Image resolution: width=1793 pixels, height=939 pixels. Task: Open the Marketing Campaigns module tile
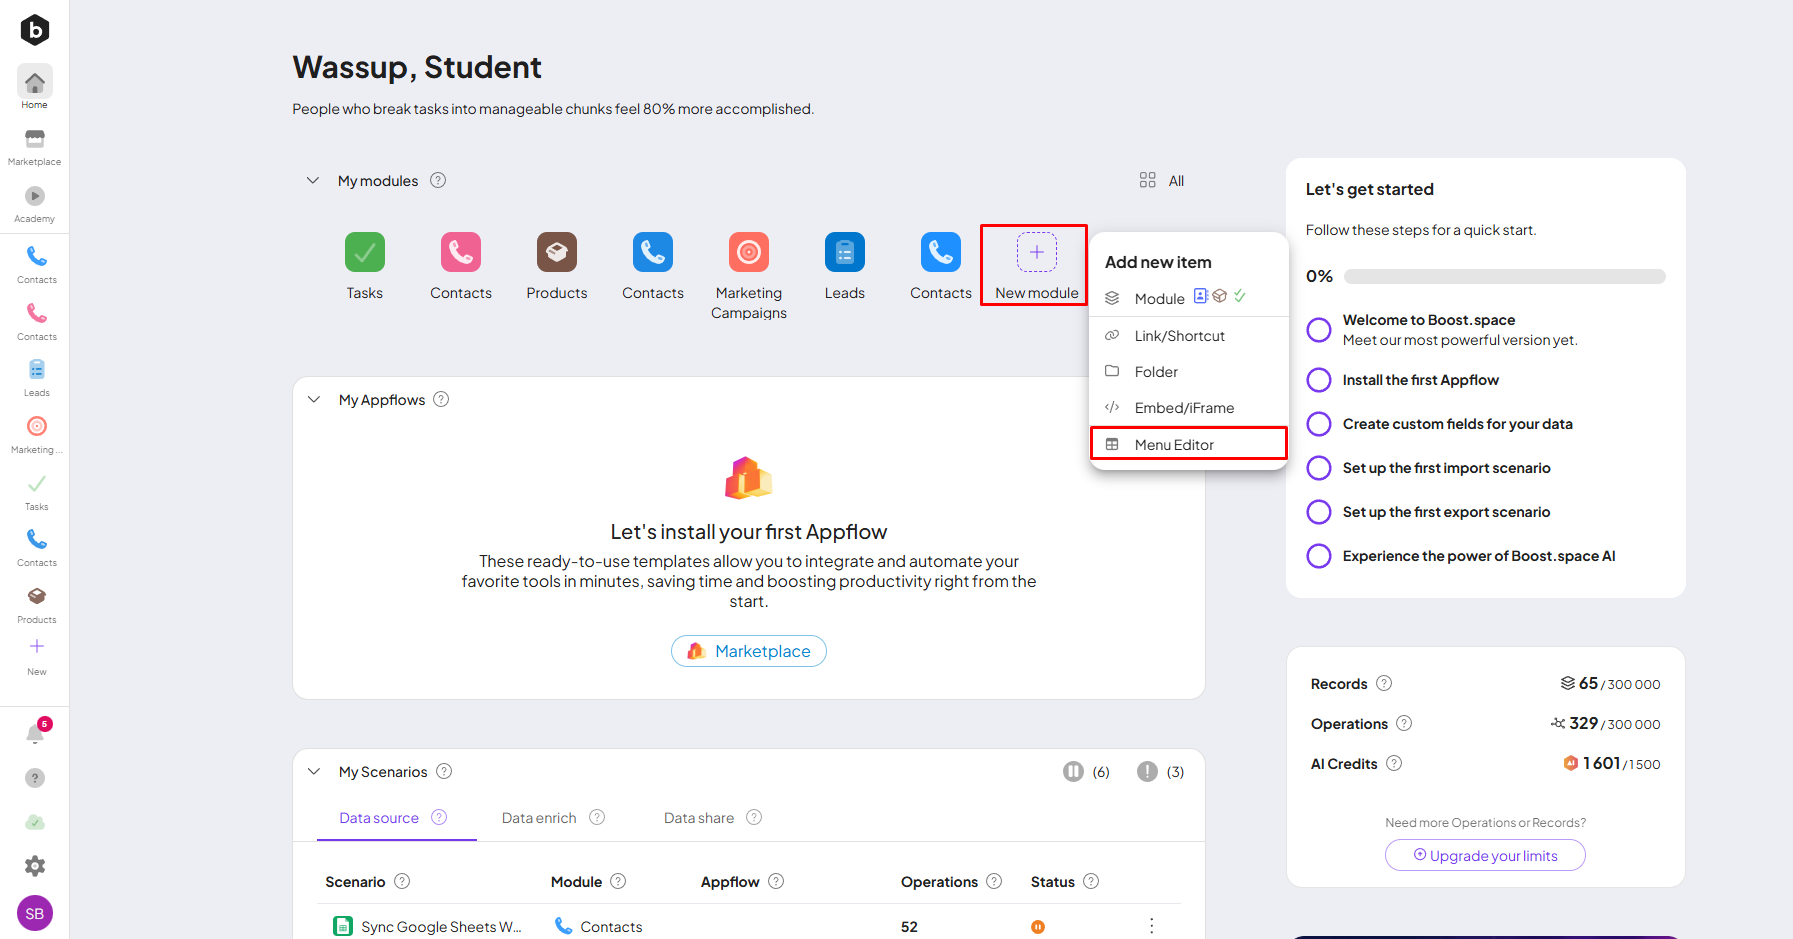point(748,253)
